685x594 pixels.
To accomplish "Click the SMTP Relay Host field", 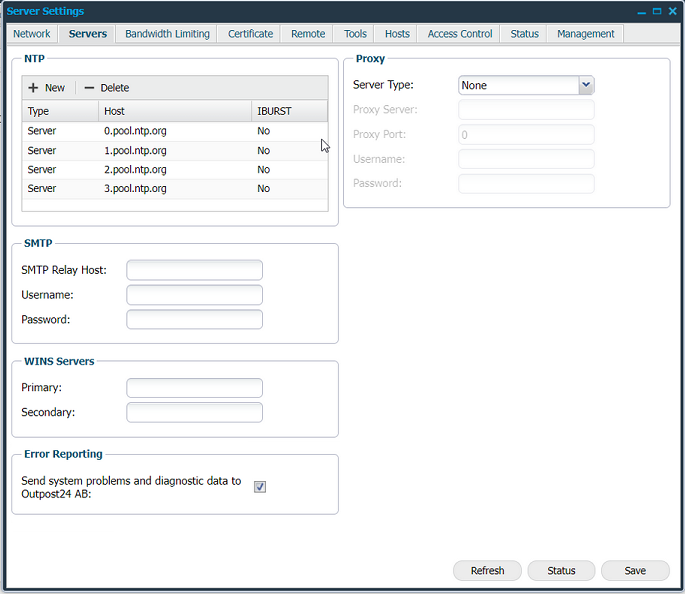I will pos(194,270).
